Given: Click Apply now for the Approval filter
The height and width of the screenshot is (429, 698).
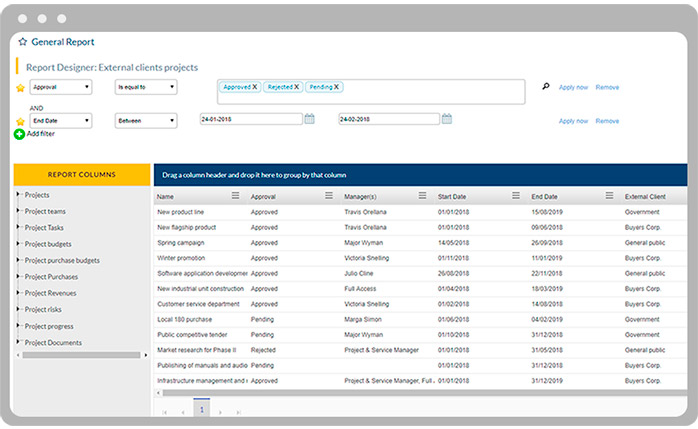Looking at the screenshot, I should pyautogui.click(x=573, y=87).
